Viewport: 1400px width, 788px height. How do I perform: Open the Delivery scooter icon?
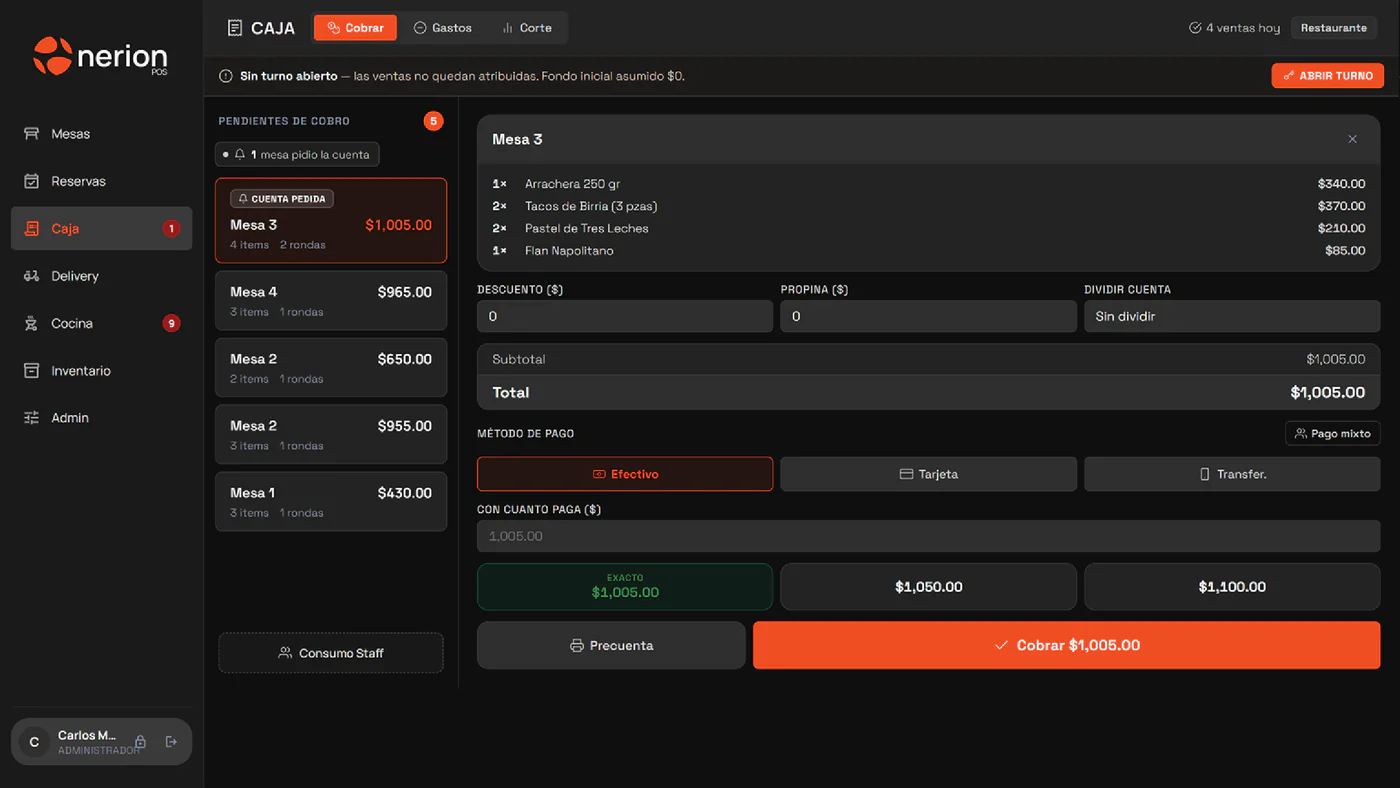pos(31,276)
